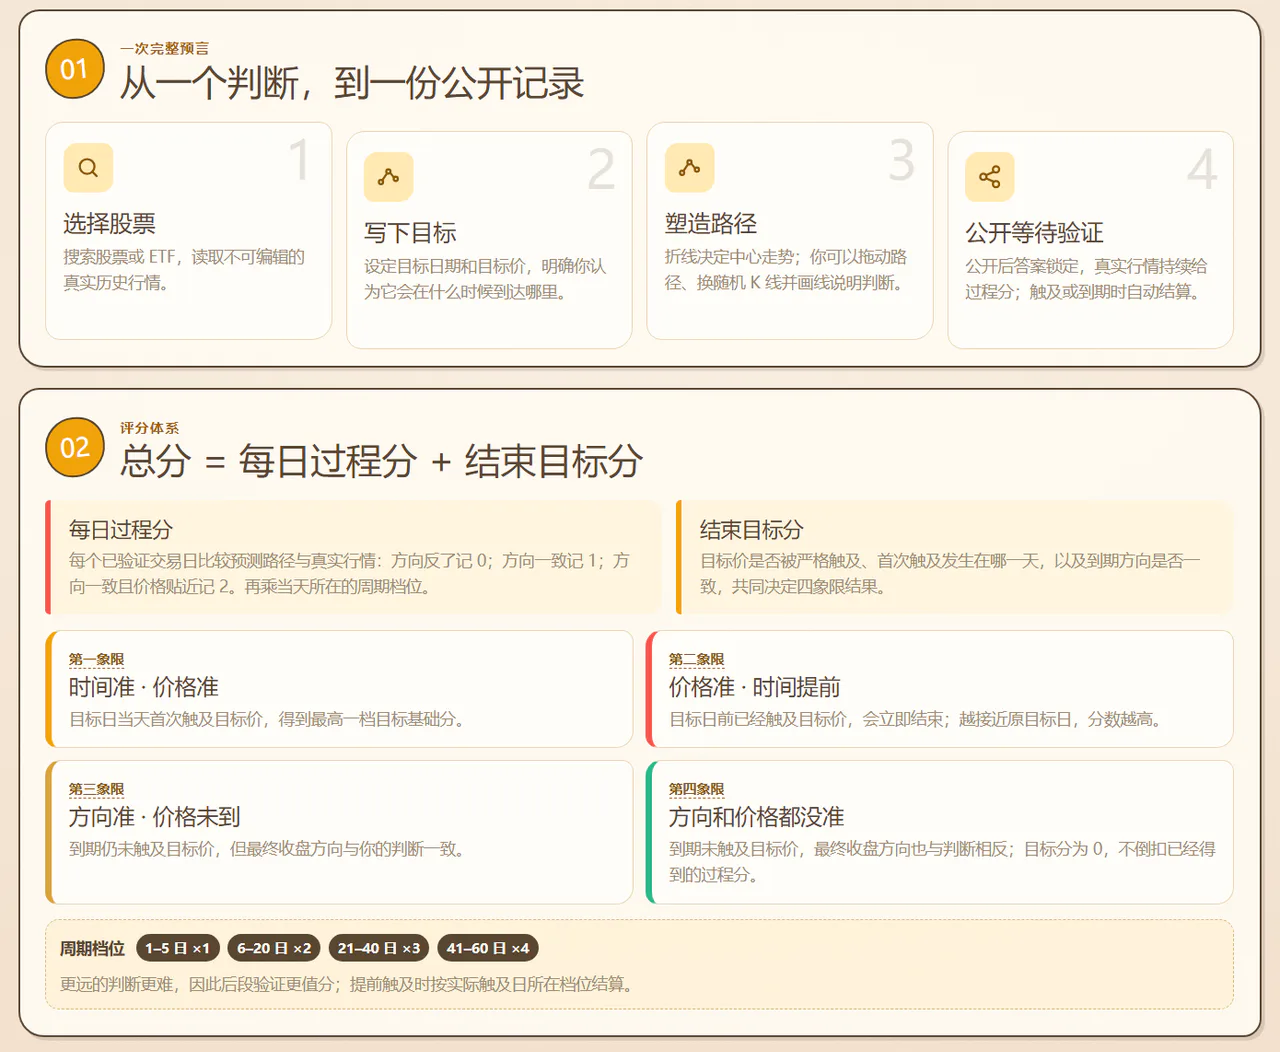Click the "方向准 · 价格未到" quadrant title
This screenshot has width=1280, height=1052.
coord(155,817)
